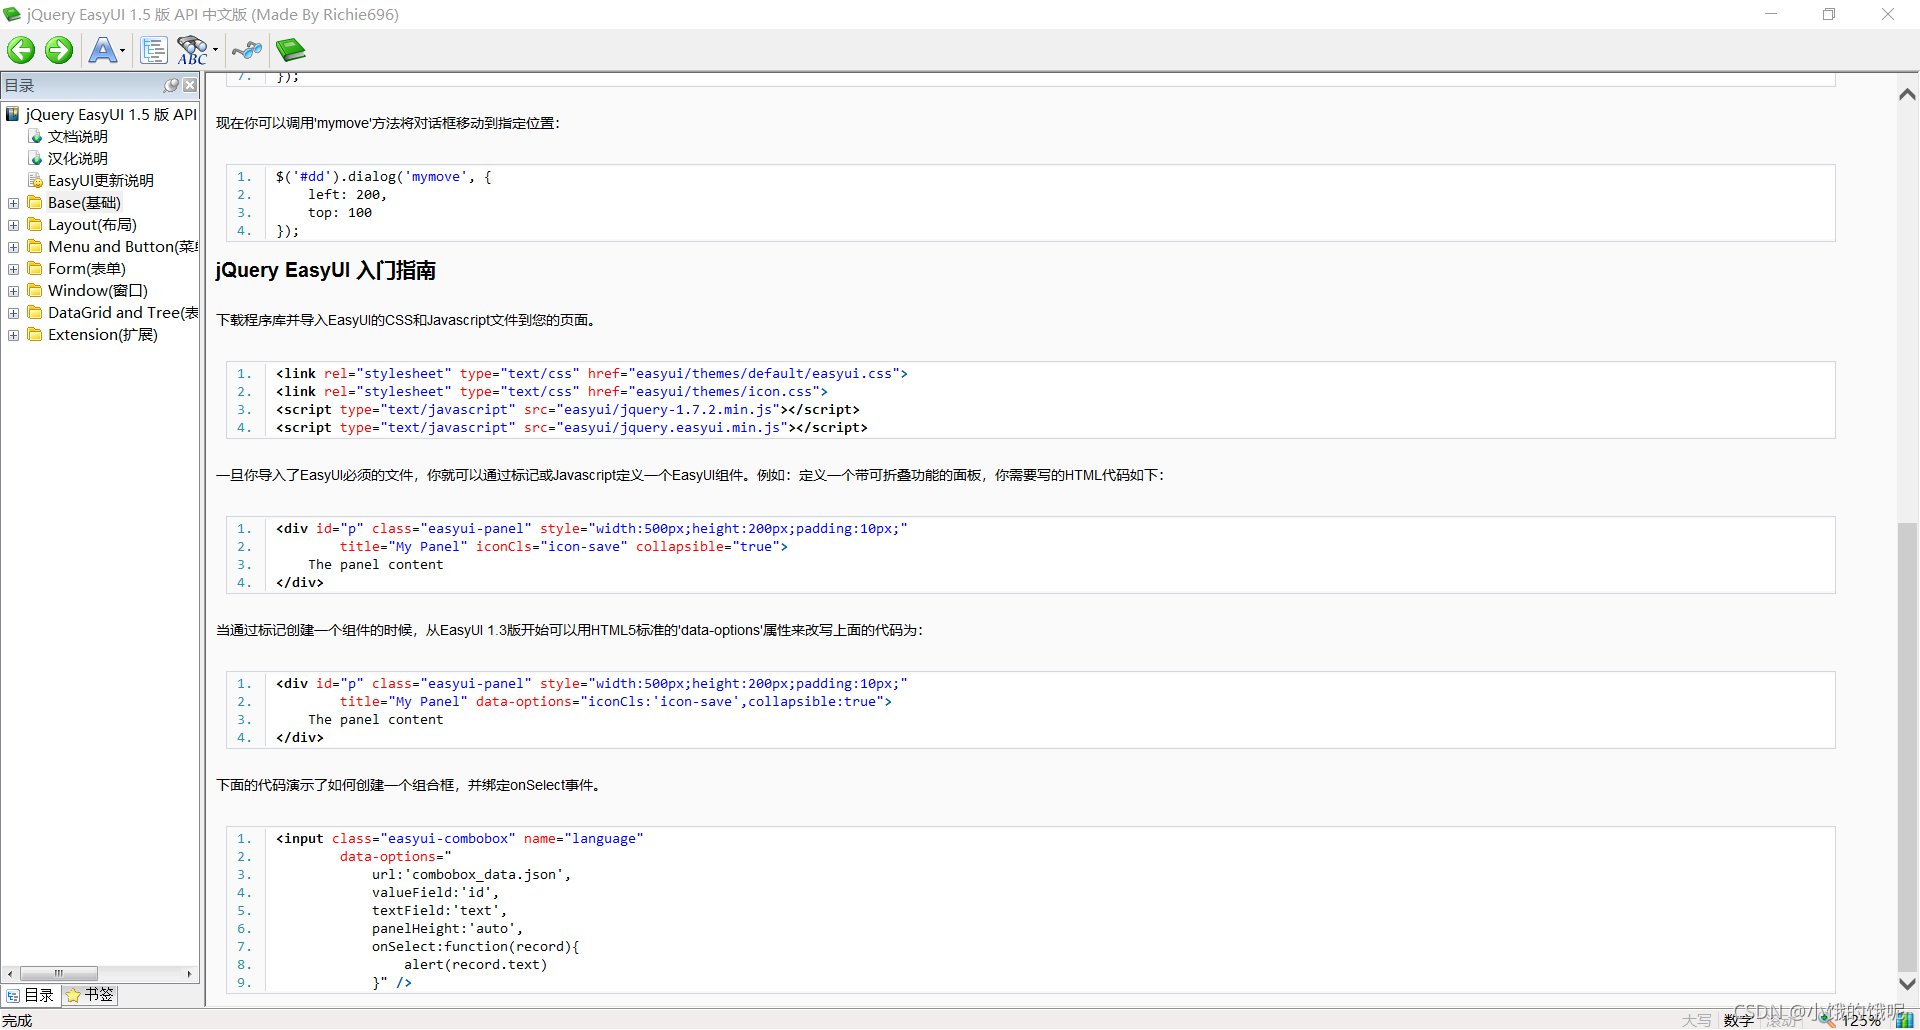Click the "panelHeight:'auto'," code line
The height and width of the screenshot is (1030, 1920).
pyautogui.click(x=447, y=929)
